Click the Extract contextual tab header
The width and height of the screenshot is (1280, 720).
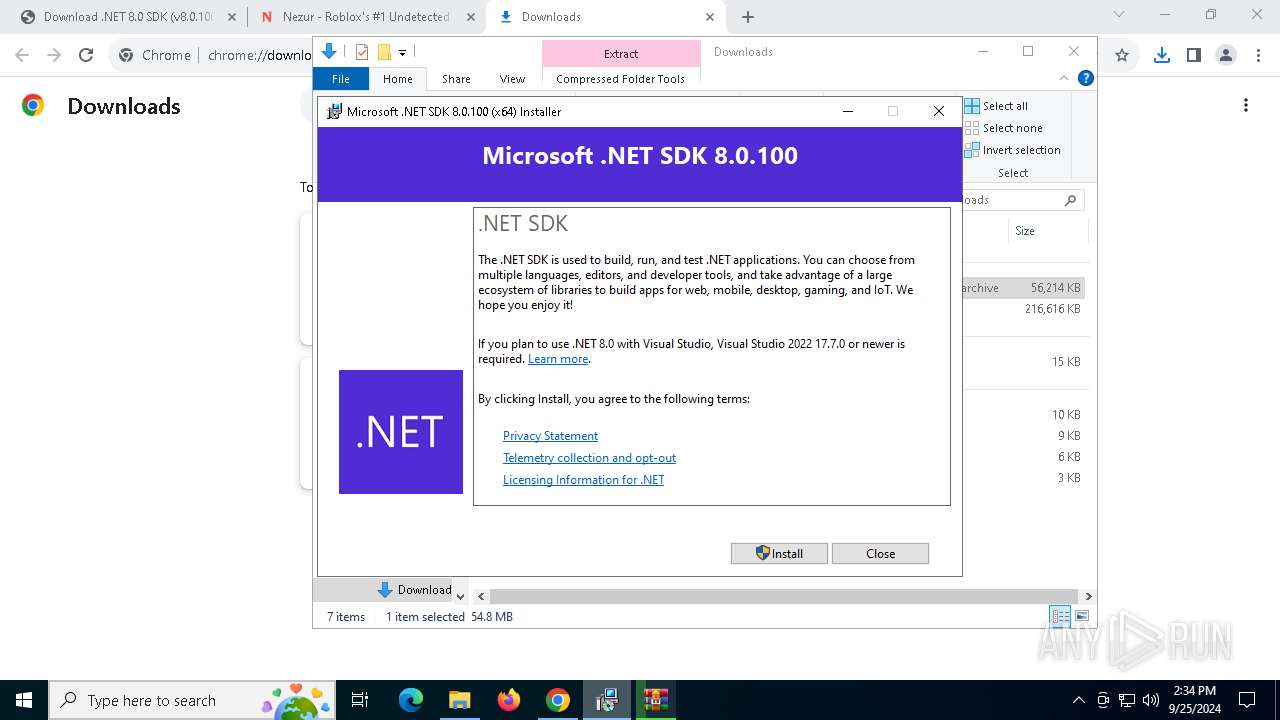tap(621, 54)
